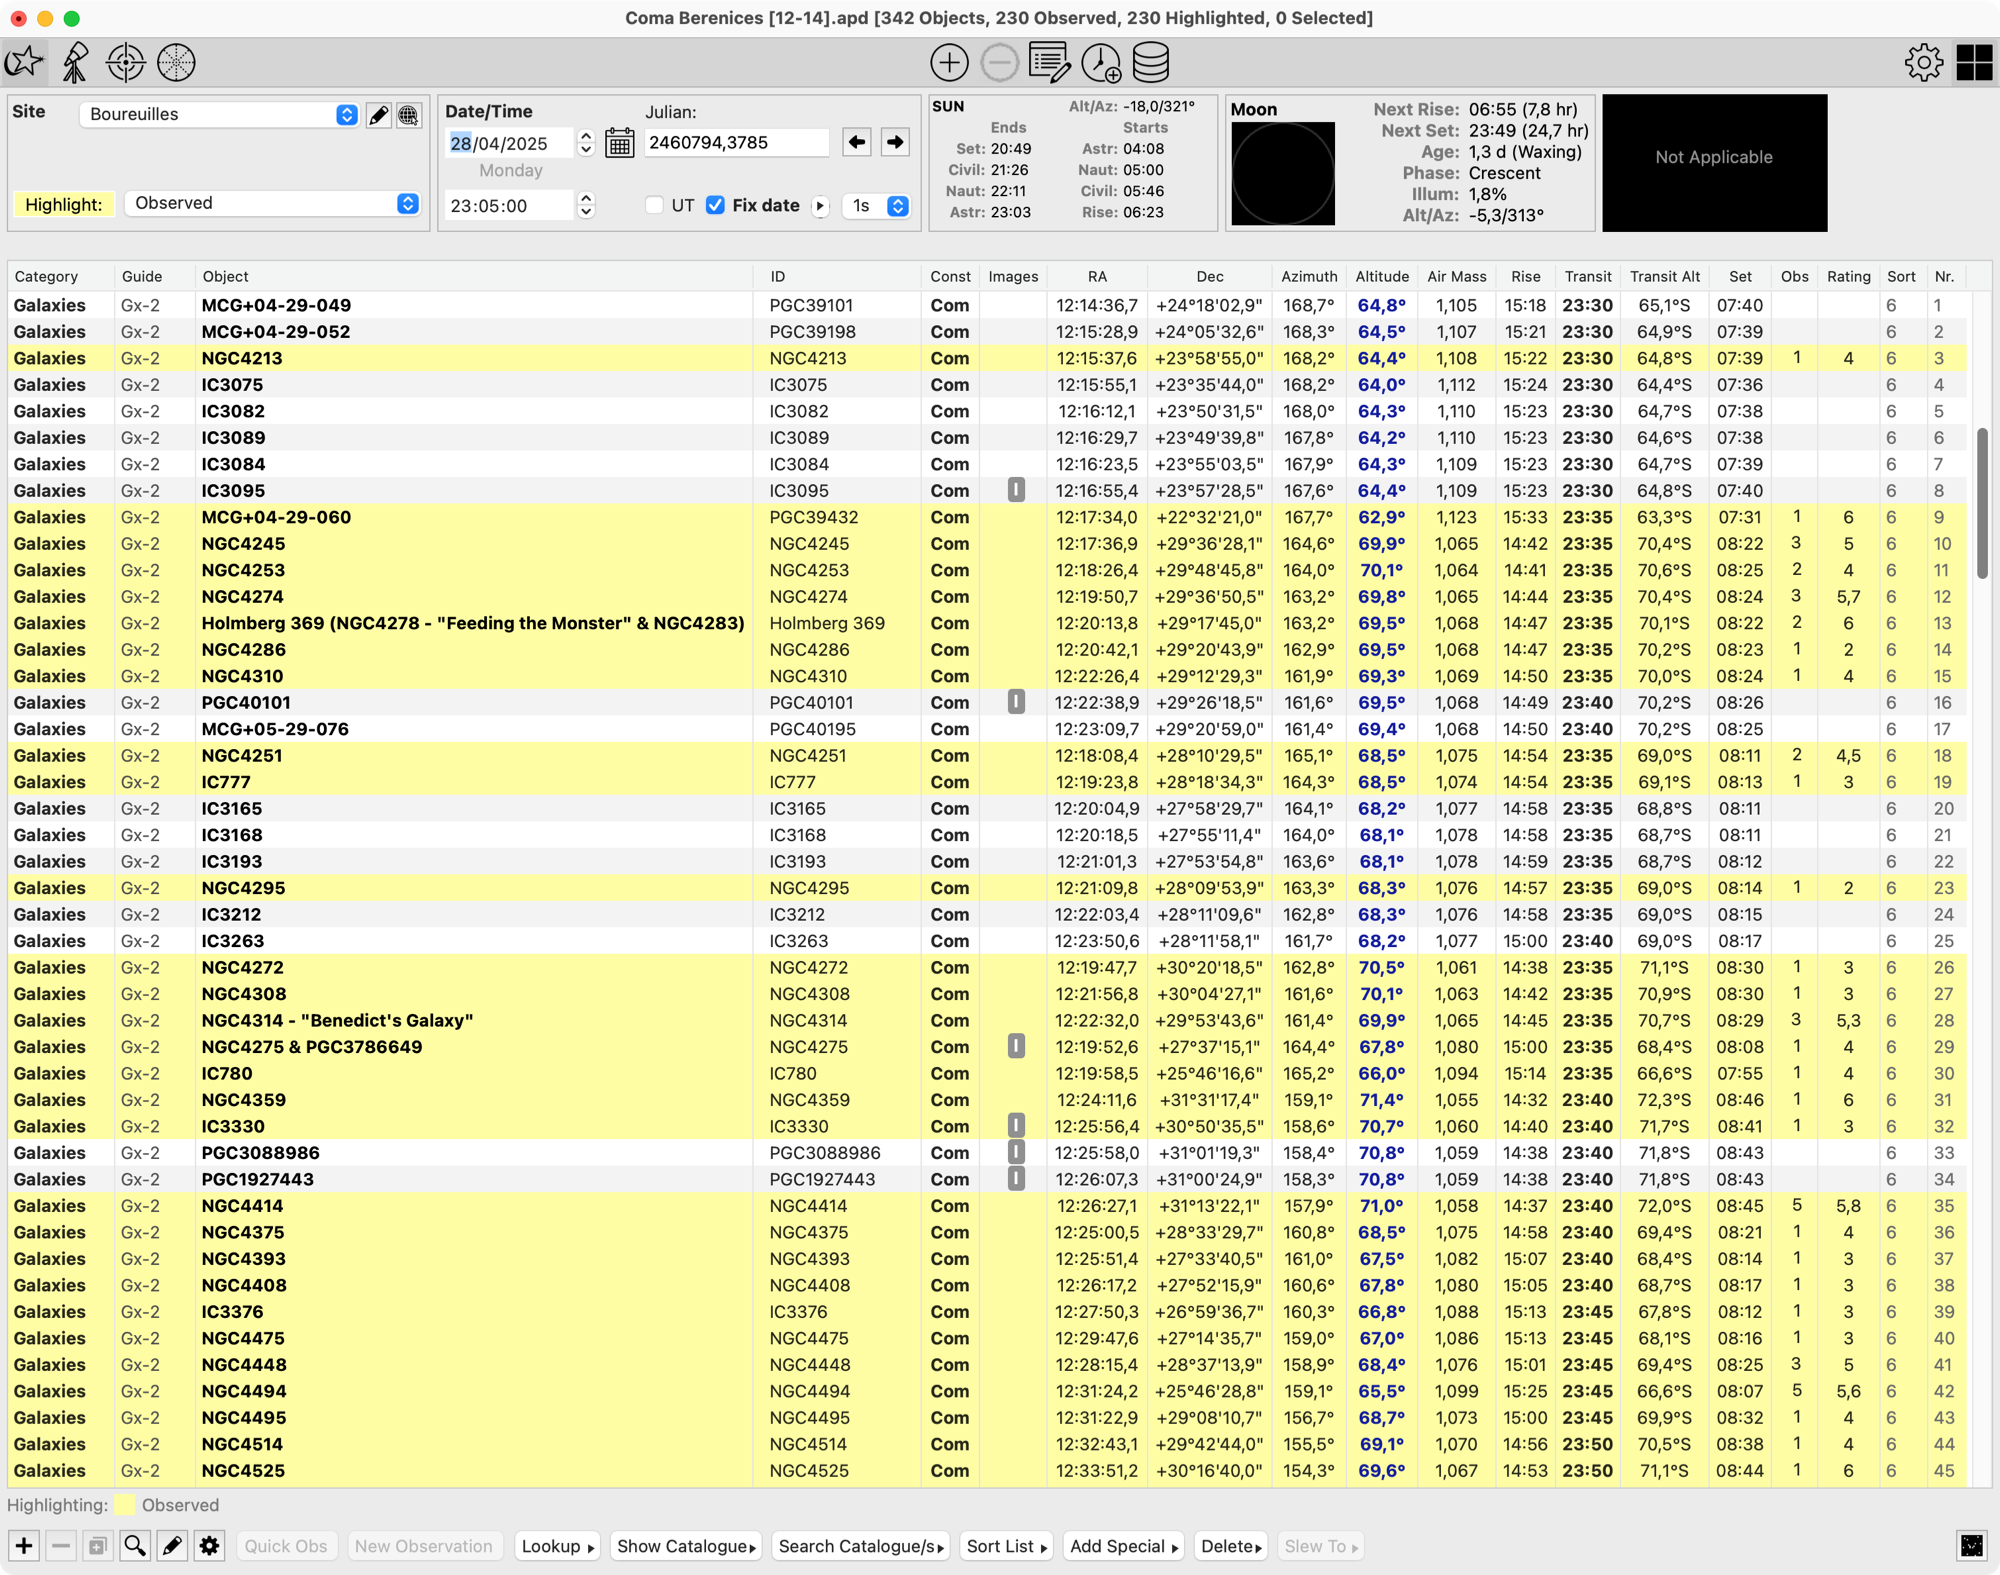The height and width of the screenshot is (1575, 2000).
Task: Click the globe icon next to site
Action: pos(408,115)
